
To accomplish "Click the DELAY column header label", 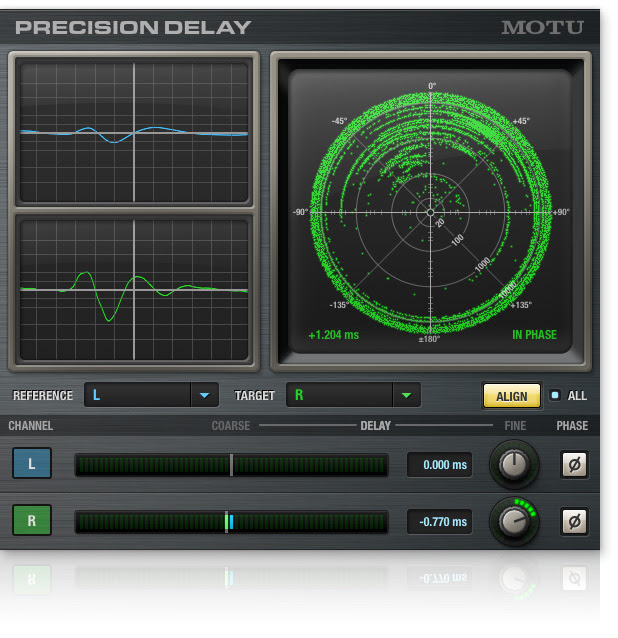I will pos(375,426).
